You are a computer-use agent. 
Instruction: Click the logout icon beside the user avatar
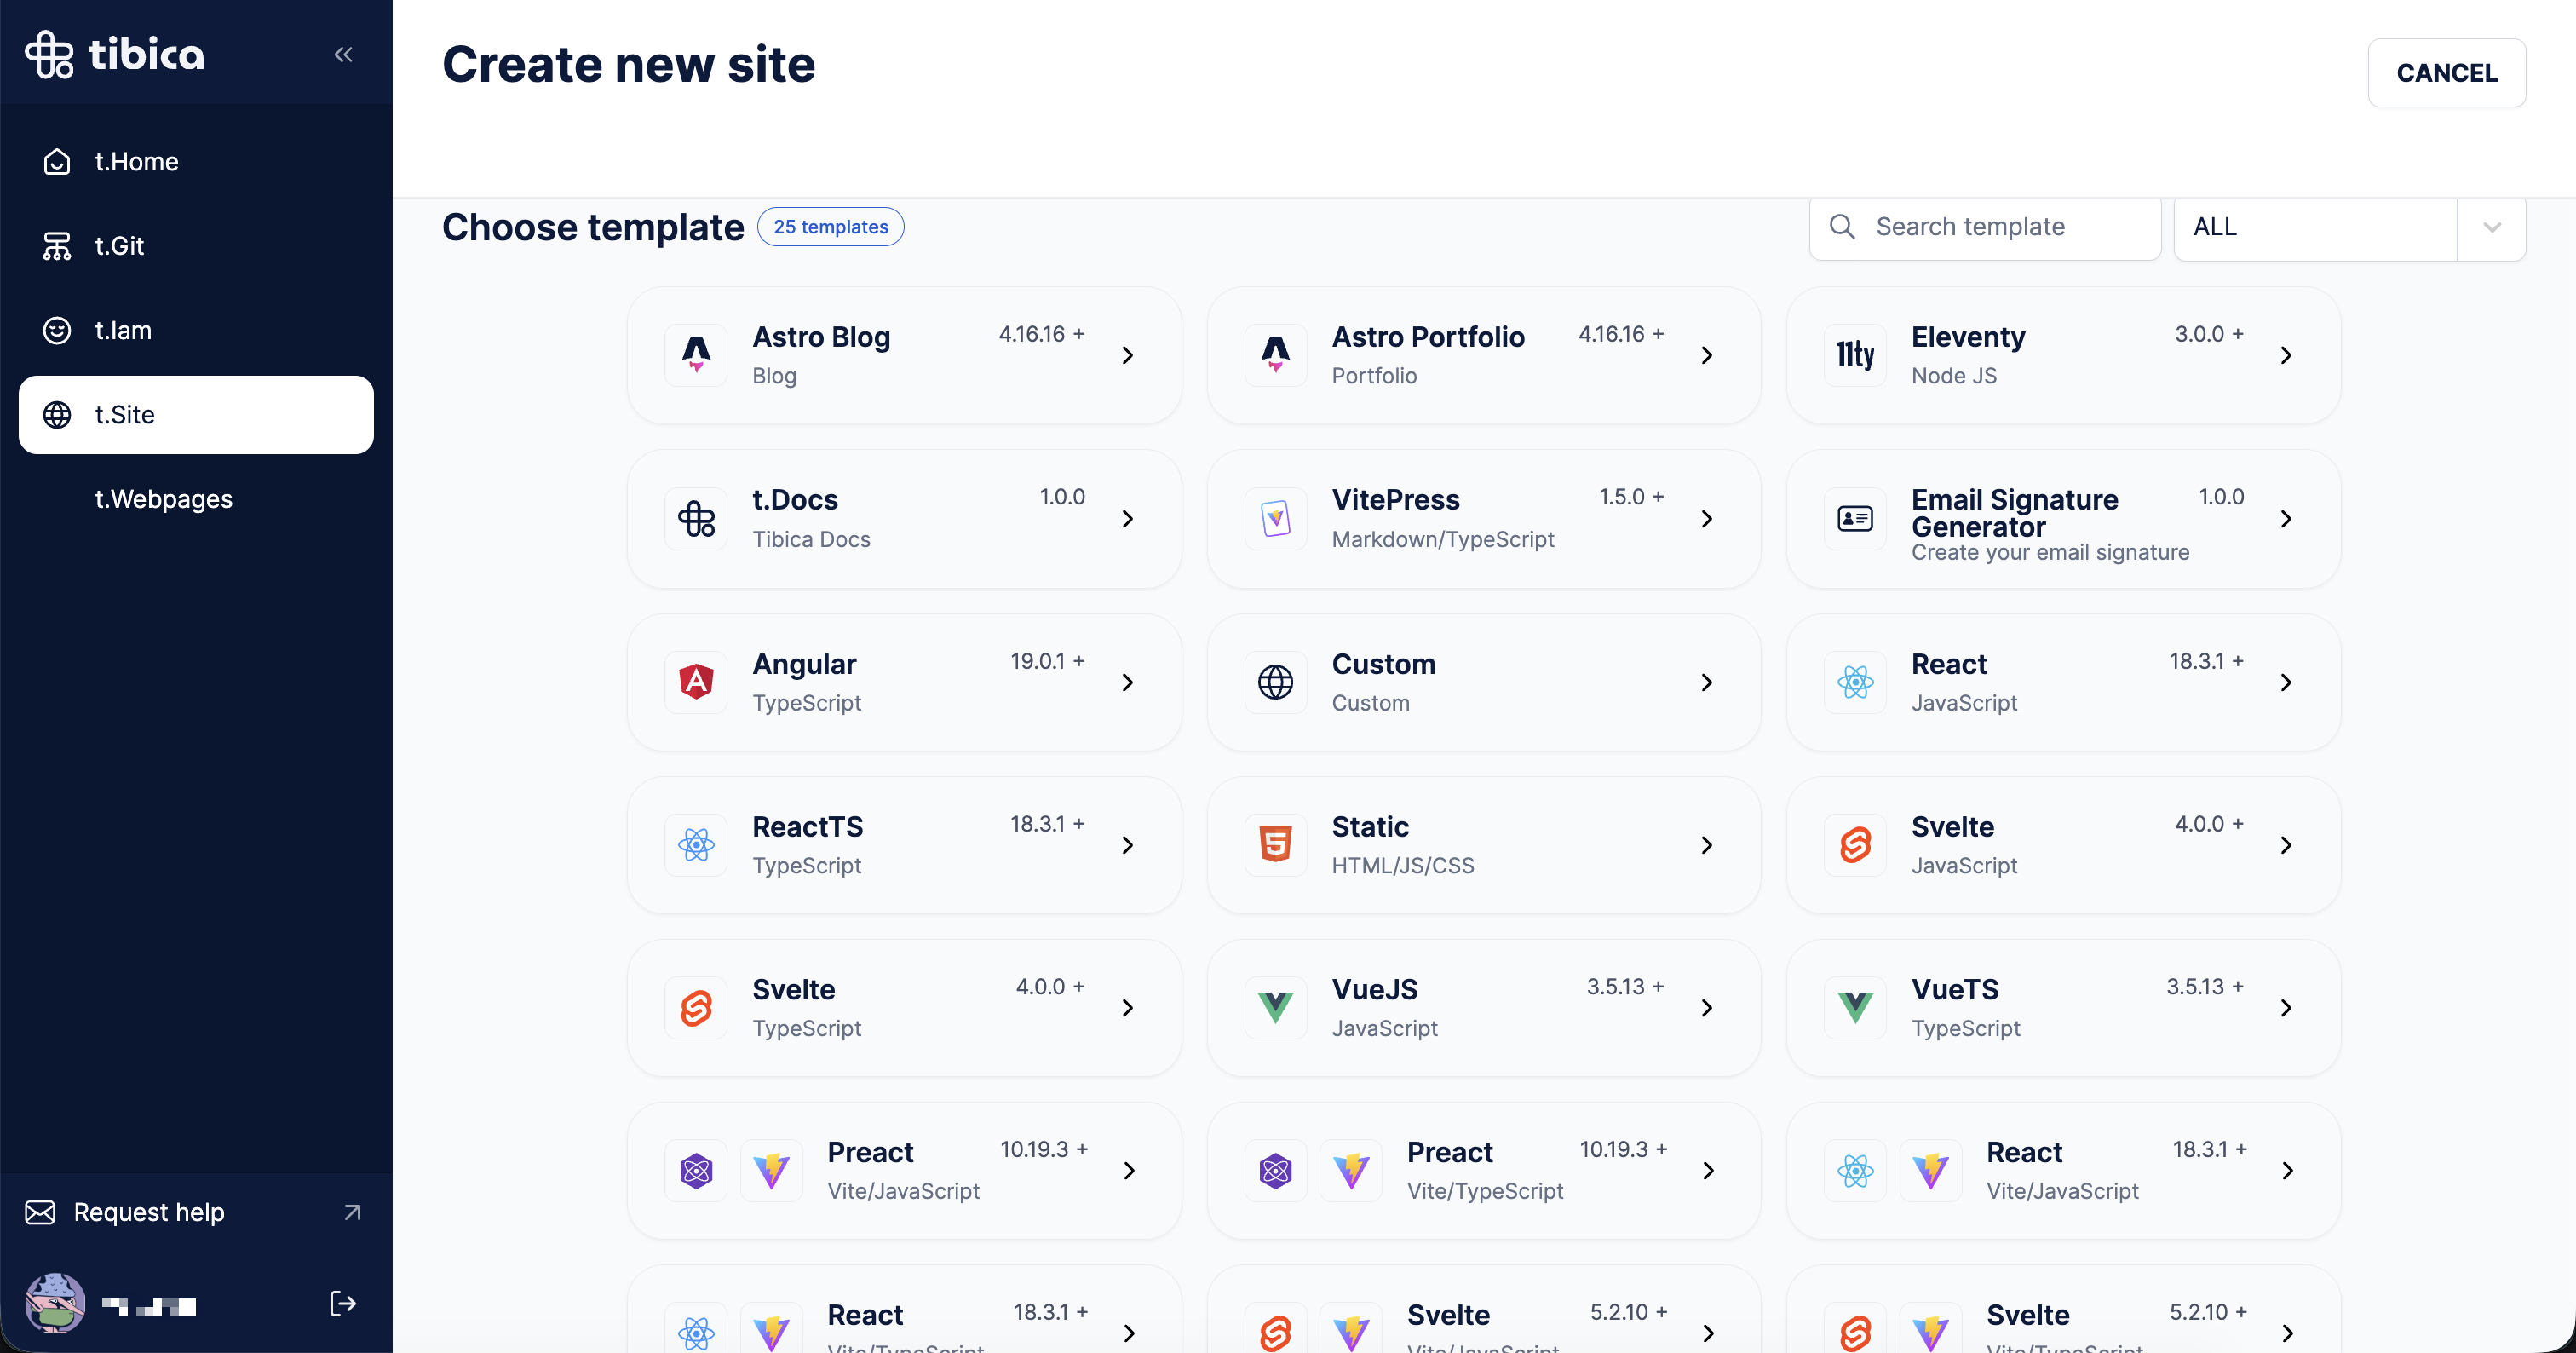[x=343, y=1303]
